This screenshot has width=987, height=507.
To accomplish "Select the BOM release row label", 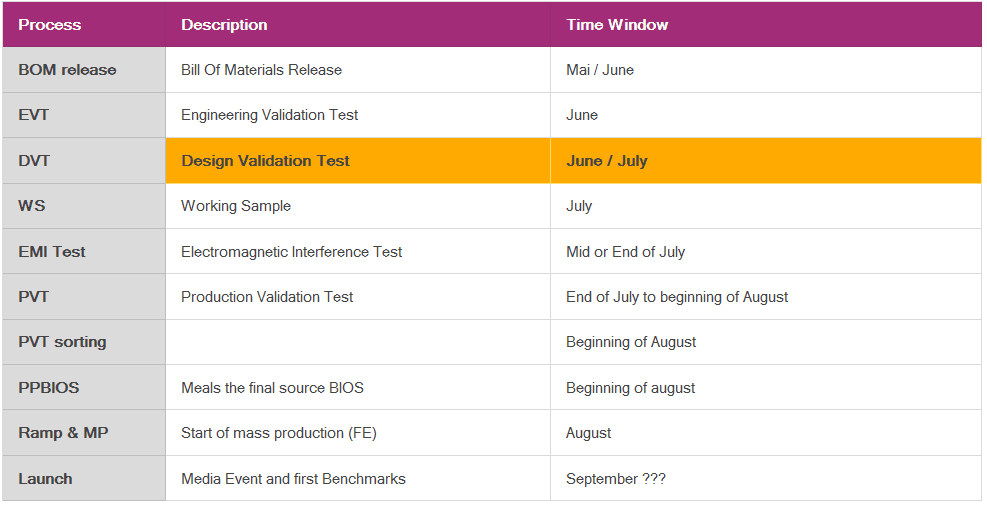I will [x=67, y=70].
